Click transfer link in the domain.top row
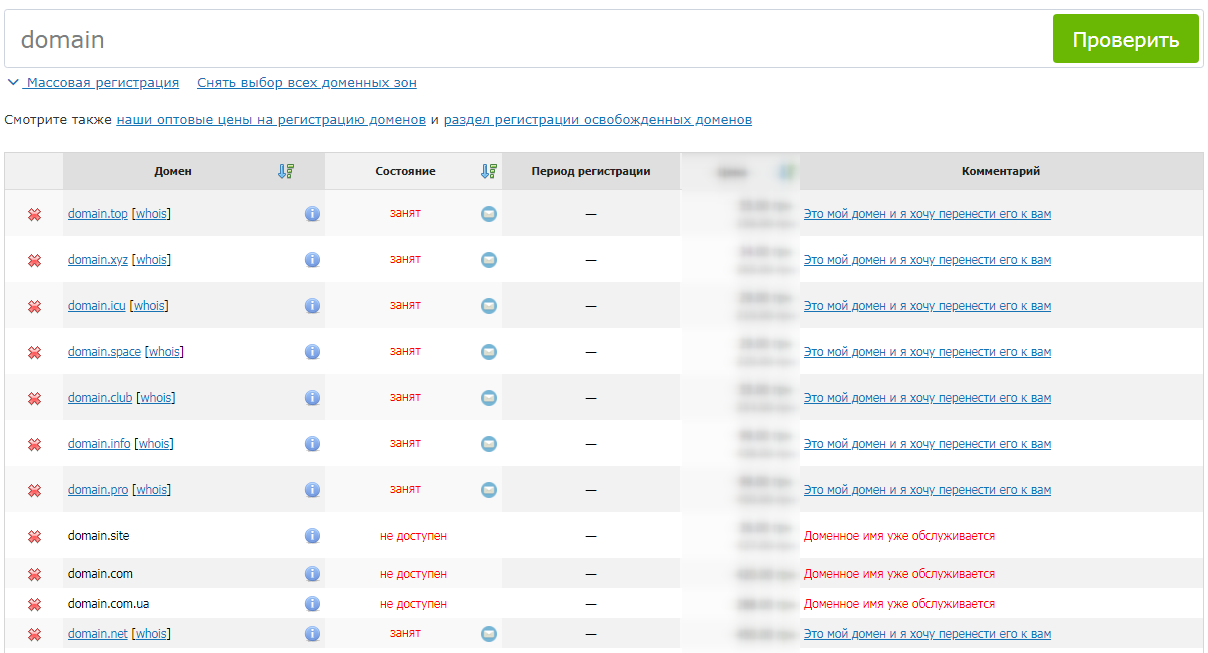 pyautogui.click(x=927, y=214)
